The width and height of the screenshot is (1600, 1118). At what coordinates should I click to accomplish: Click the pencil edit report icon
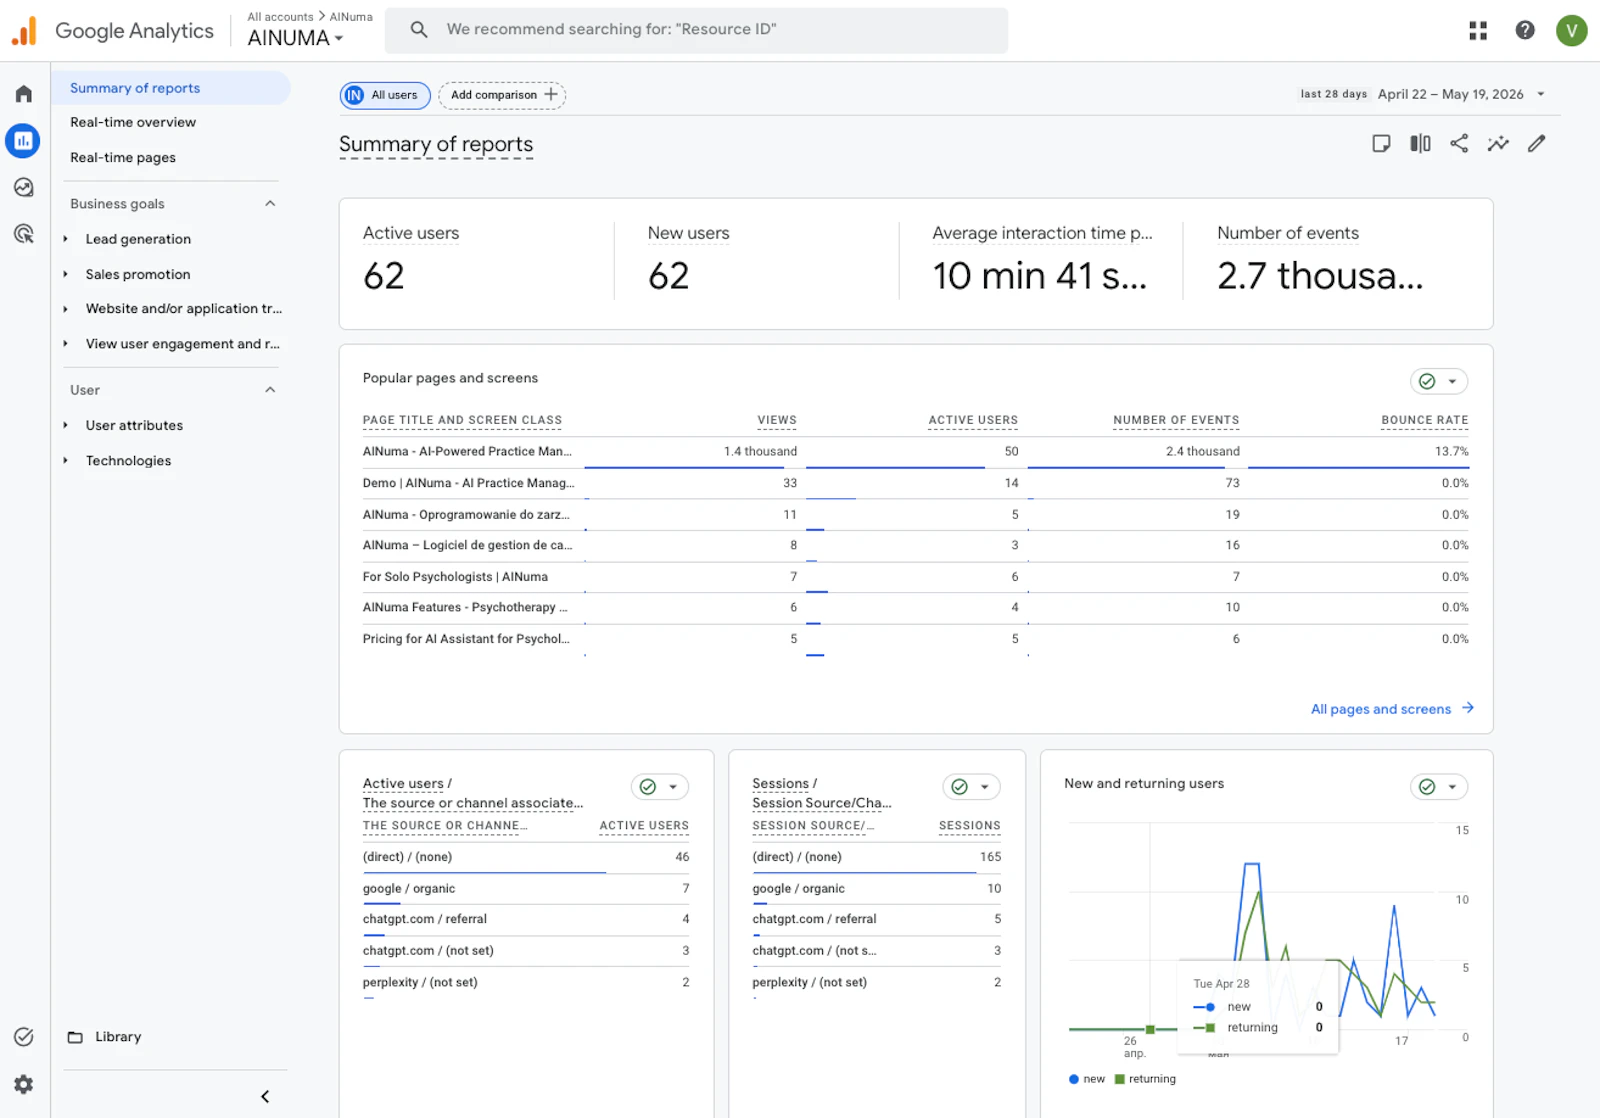1537,144
